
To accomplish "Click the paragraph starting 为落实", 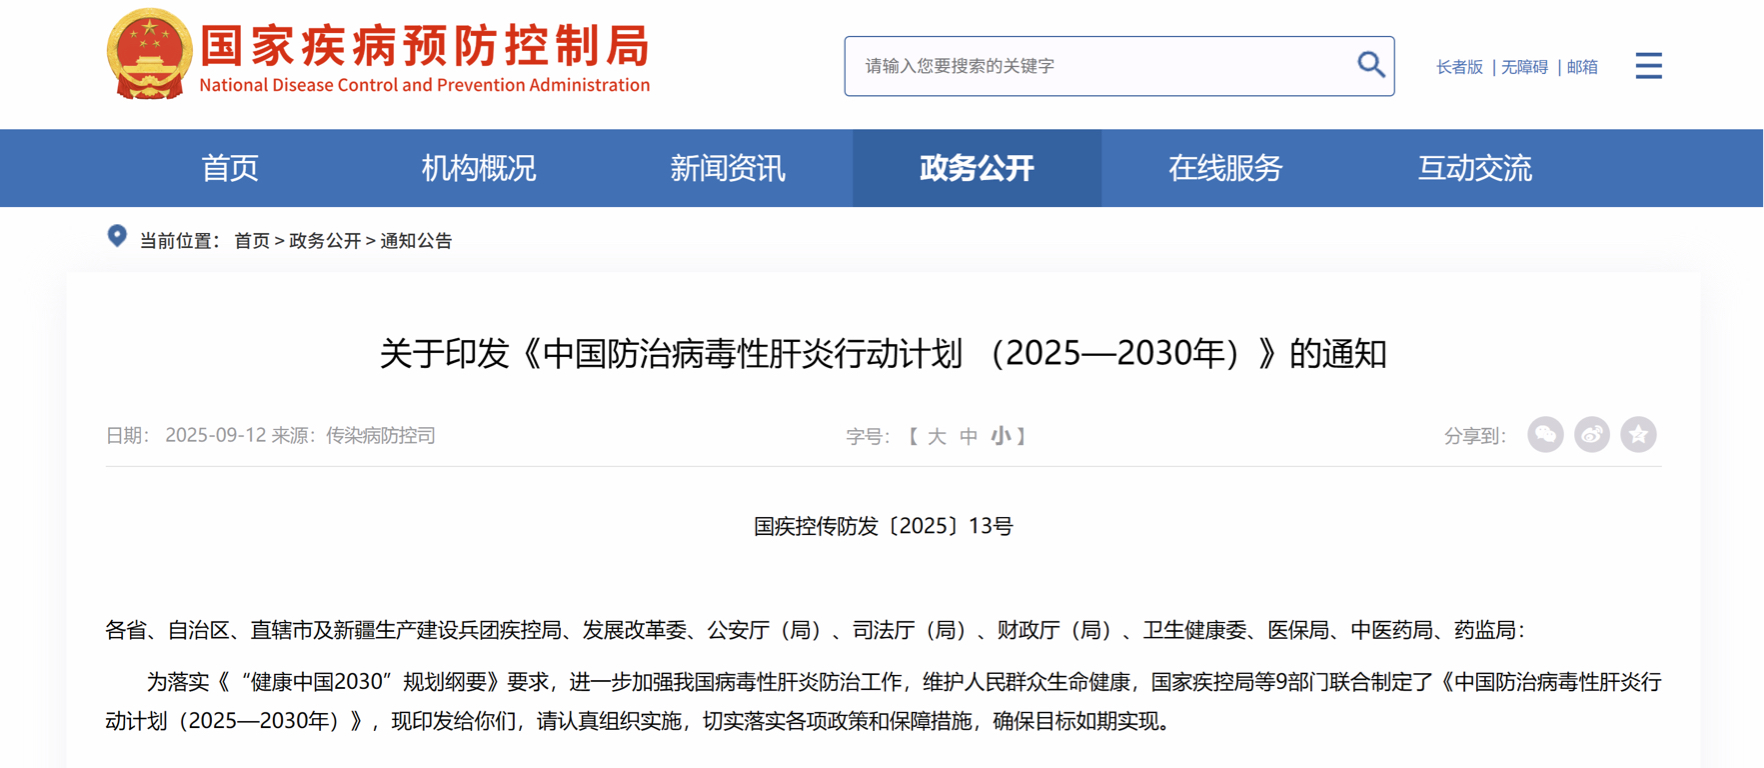I will 883,701.
